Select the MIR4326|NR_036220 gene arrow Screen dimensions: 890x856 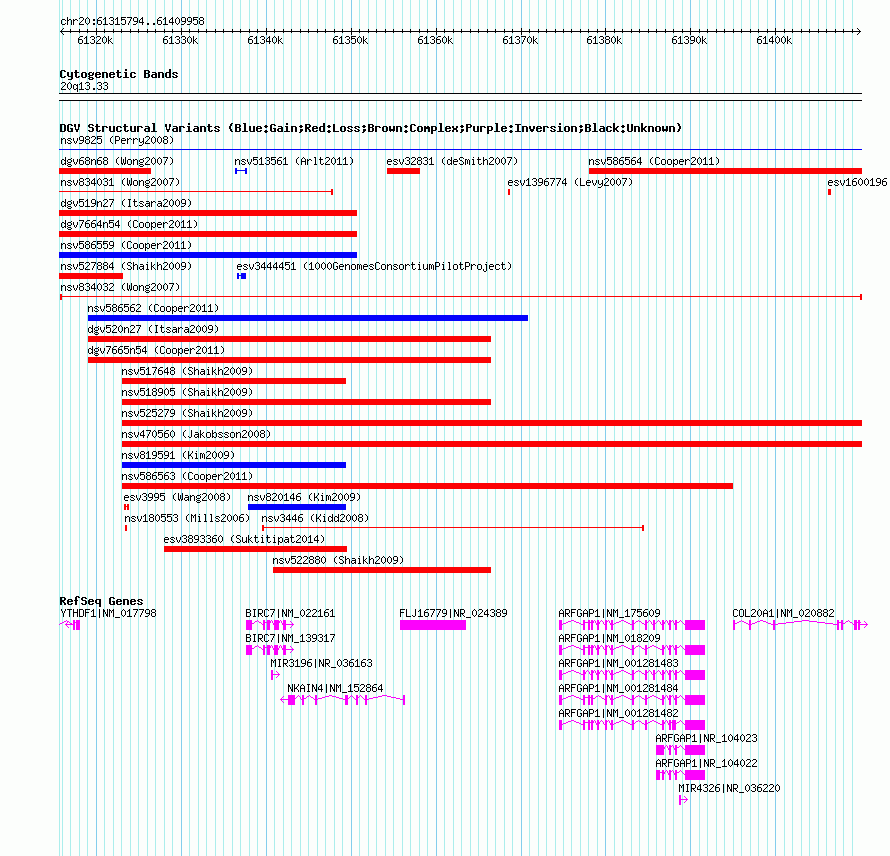pos(683,800)
